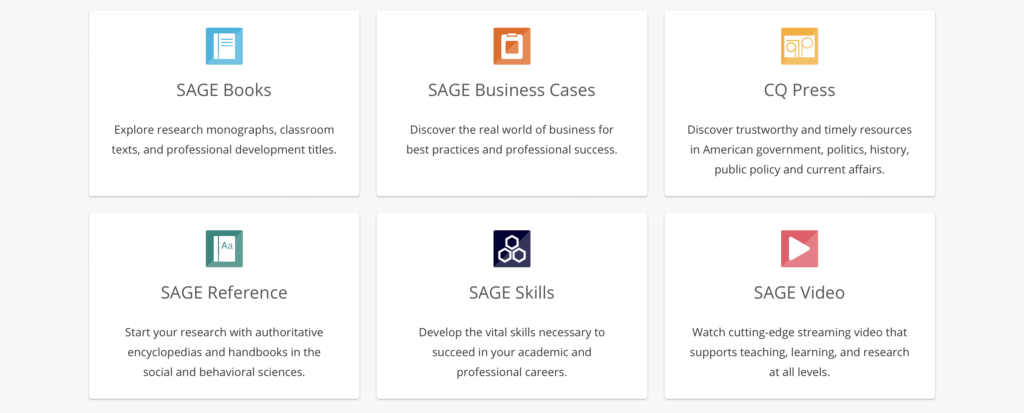Click the 'Watch cutting-edge streaming video' text
This screenshot has width=1024, height=413.
click(799, 352)
